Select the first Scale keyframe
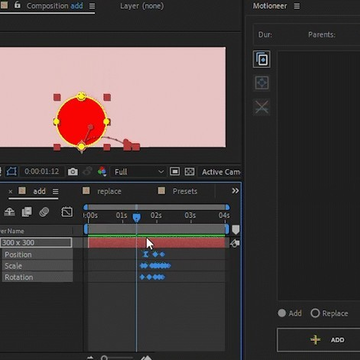 pyautogui.click(x=142, y=266)
